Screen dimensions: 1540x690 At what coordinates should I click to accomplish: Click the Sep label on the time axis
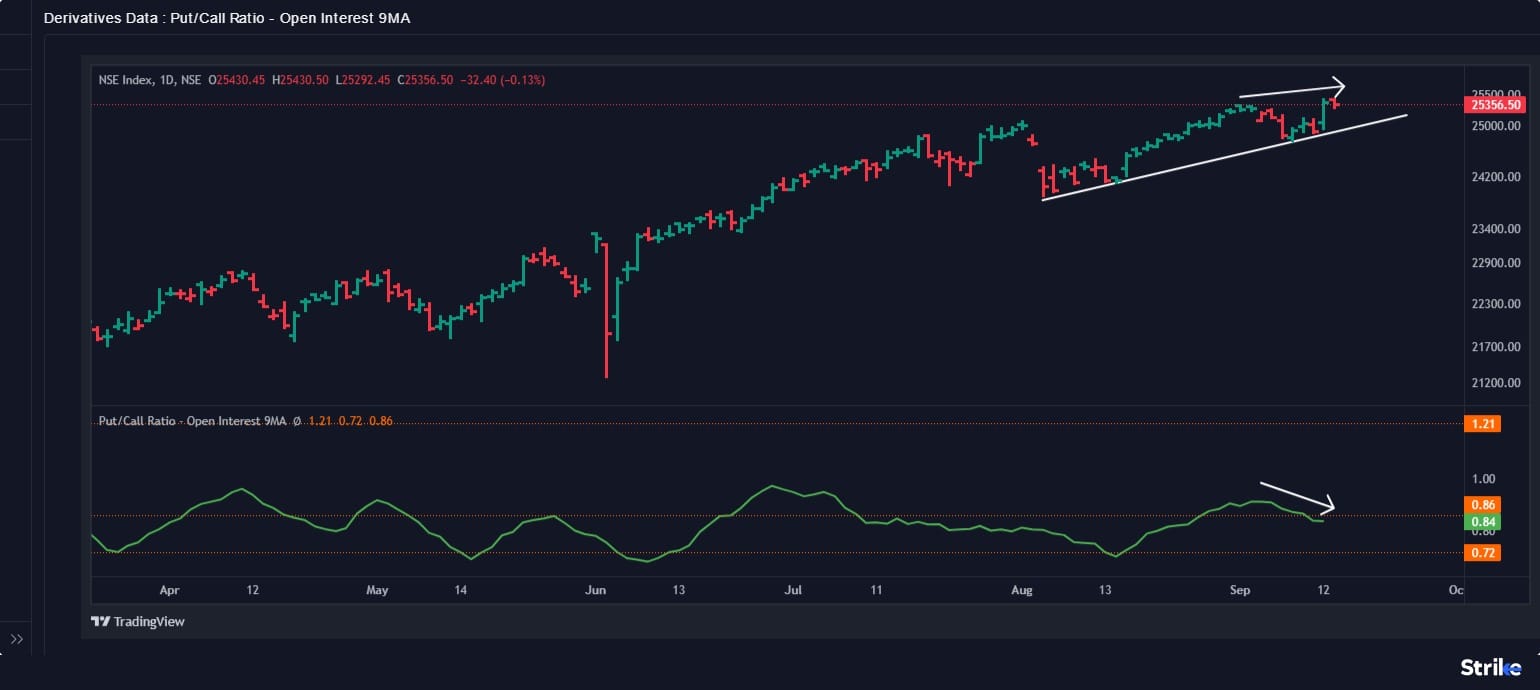[x=1240, y=590]
